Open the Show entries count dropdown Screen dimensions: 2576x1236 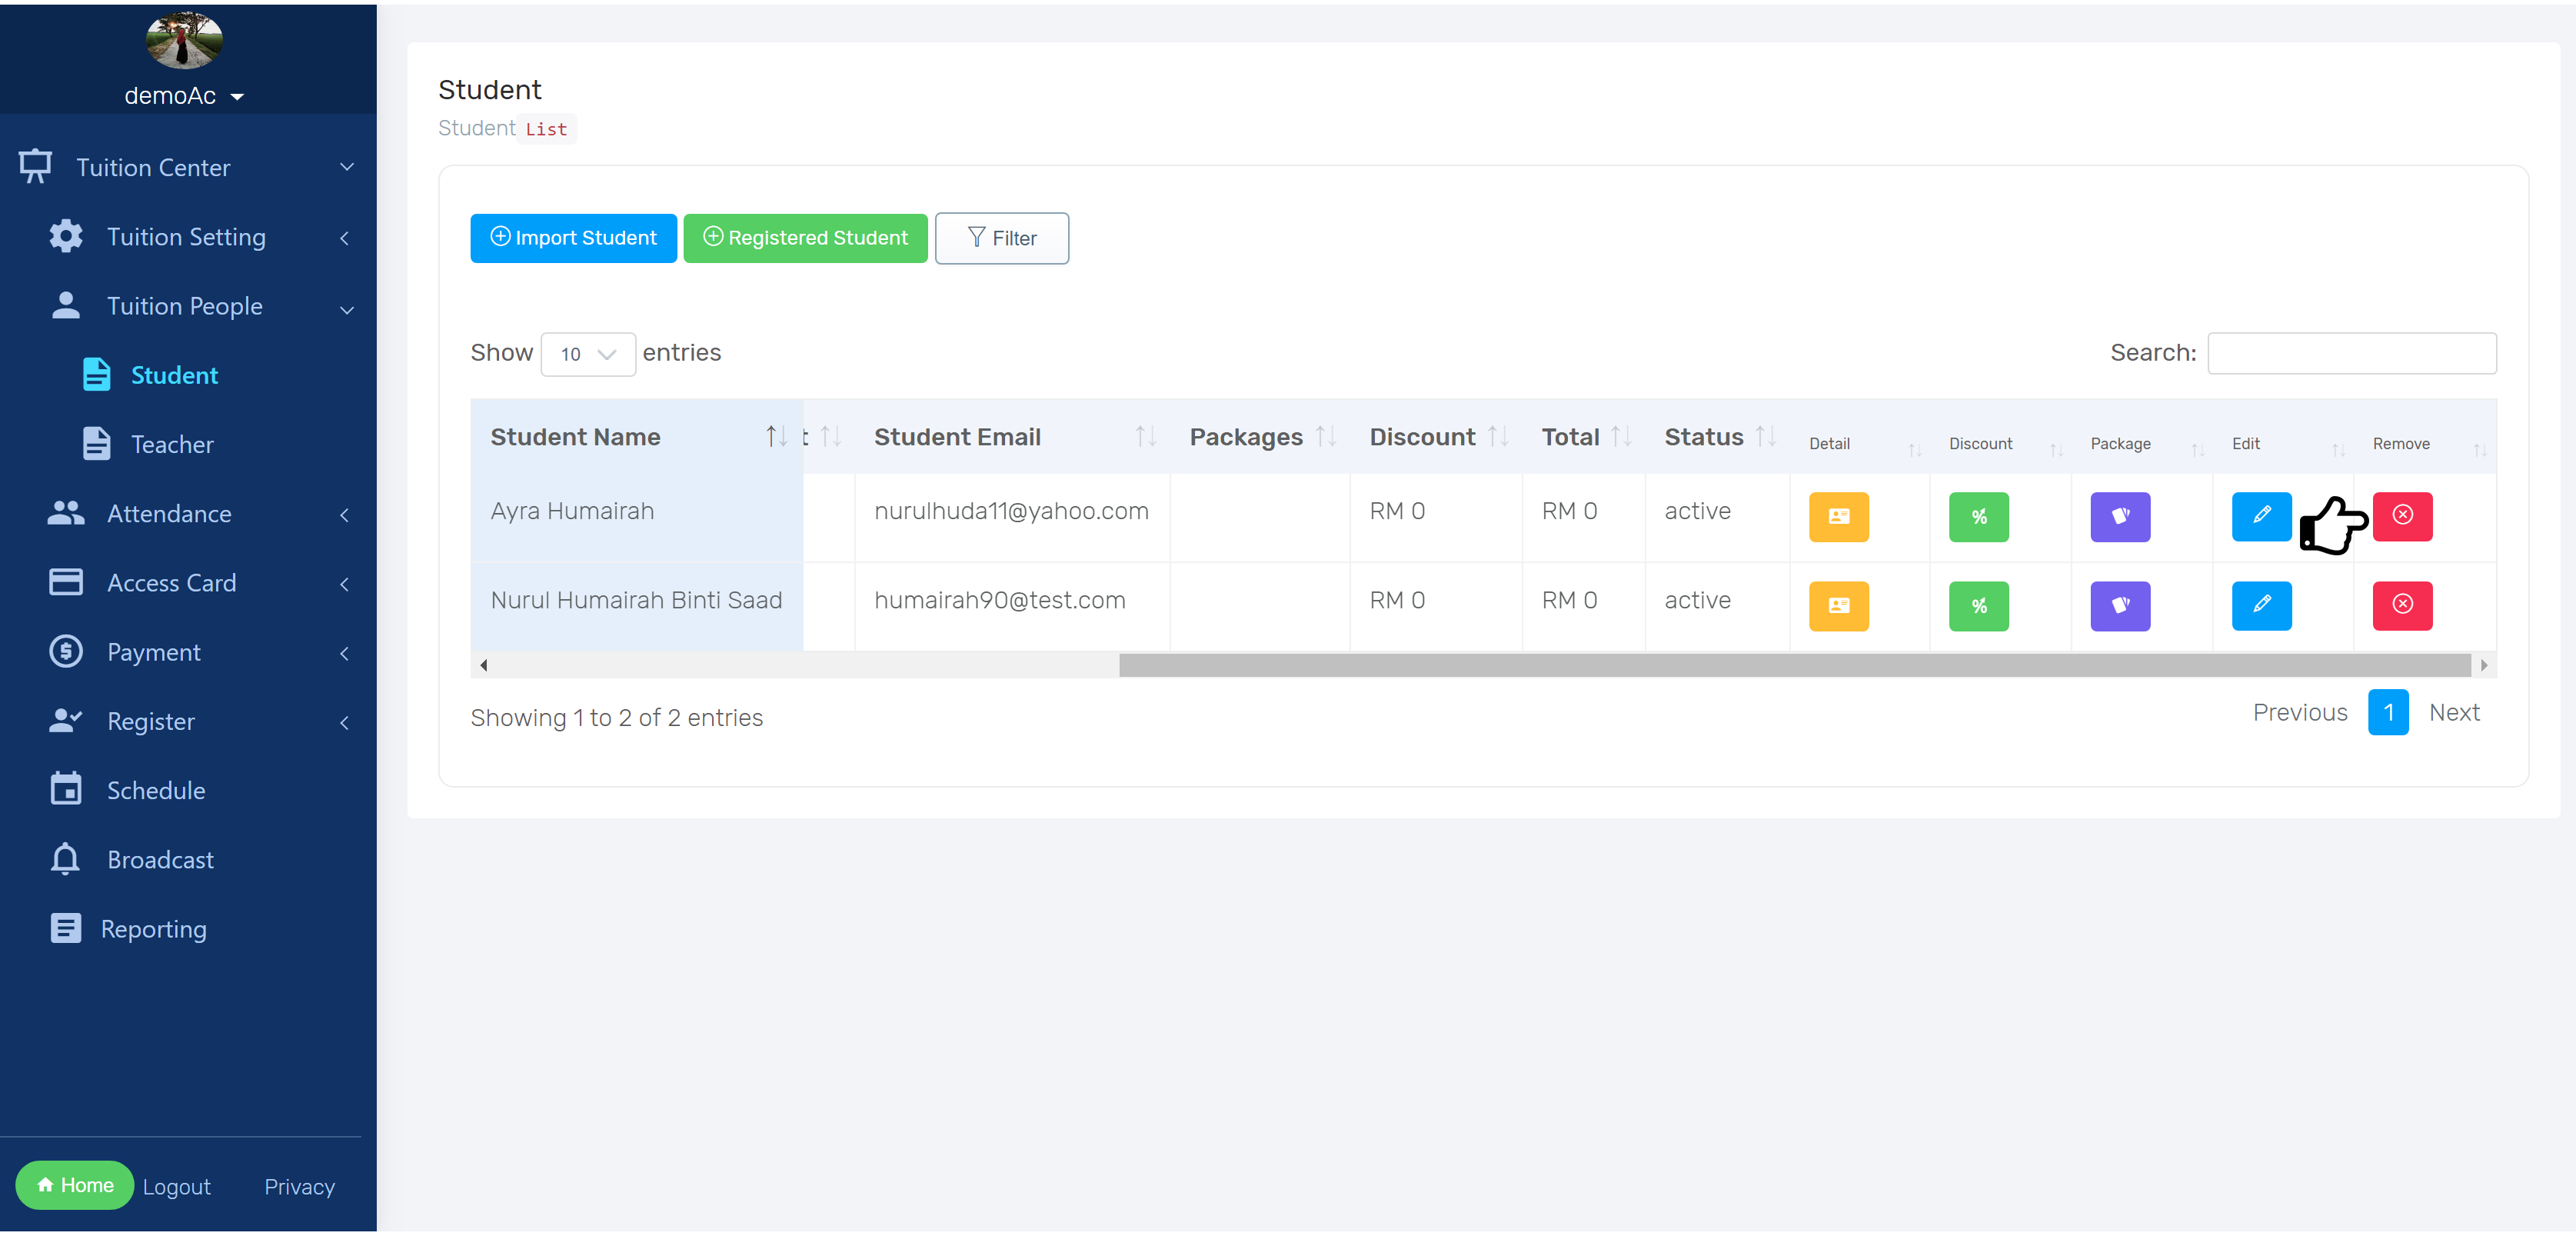[588, 354]
